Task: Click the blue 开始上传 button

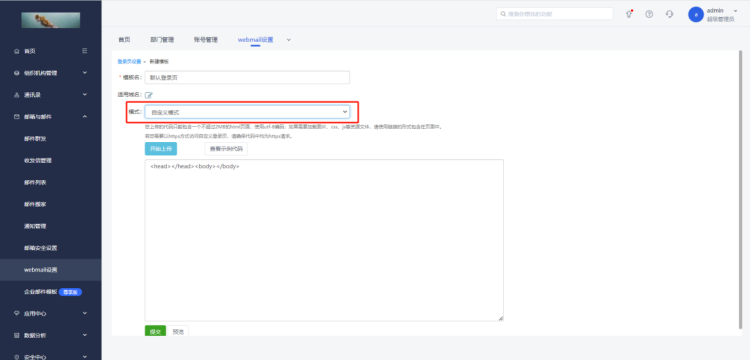Action: tap(161, 149)
